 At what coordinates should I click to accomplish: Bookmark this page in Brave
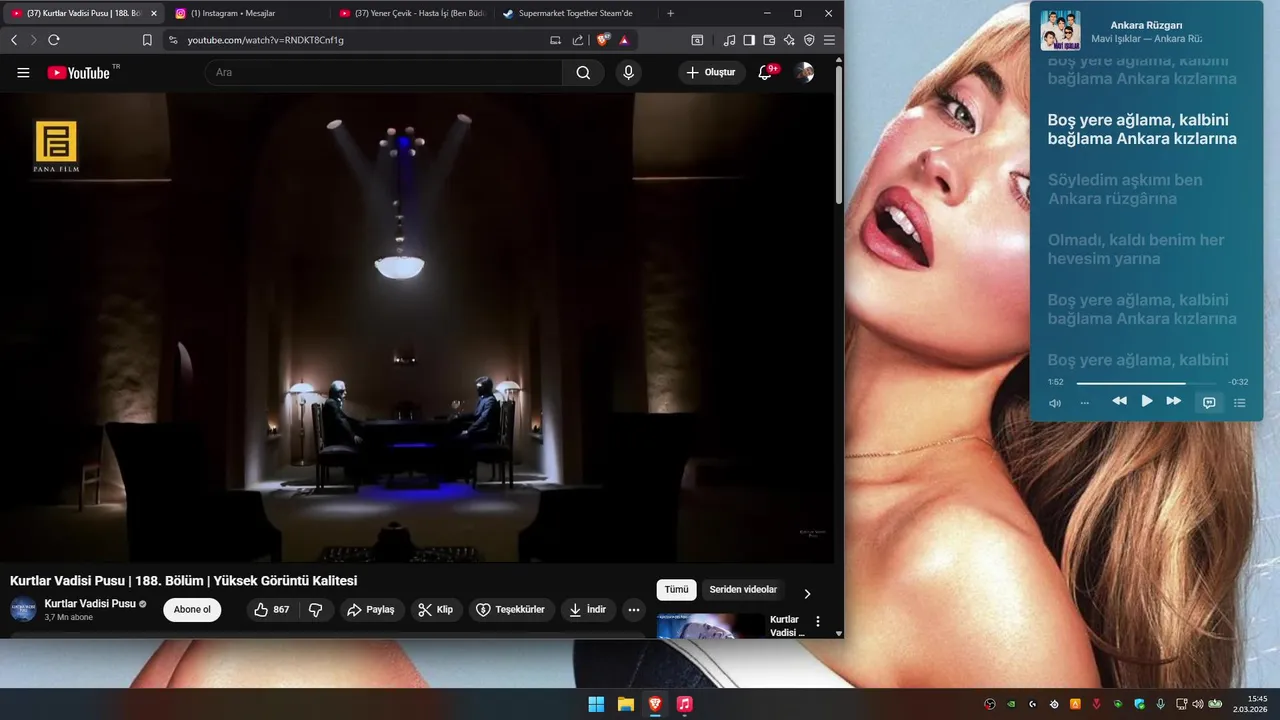pos(147,40)
